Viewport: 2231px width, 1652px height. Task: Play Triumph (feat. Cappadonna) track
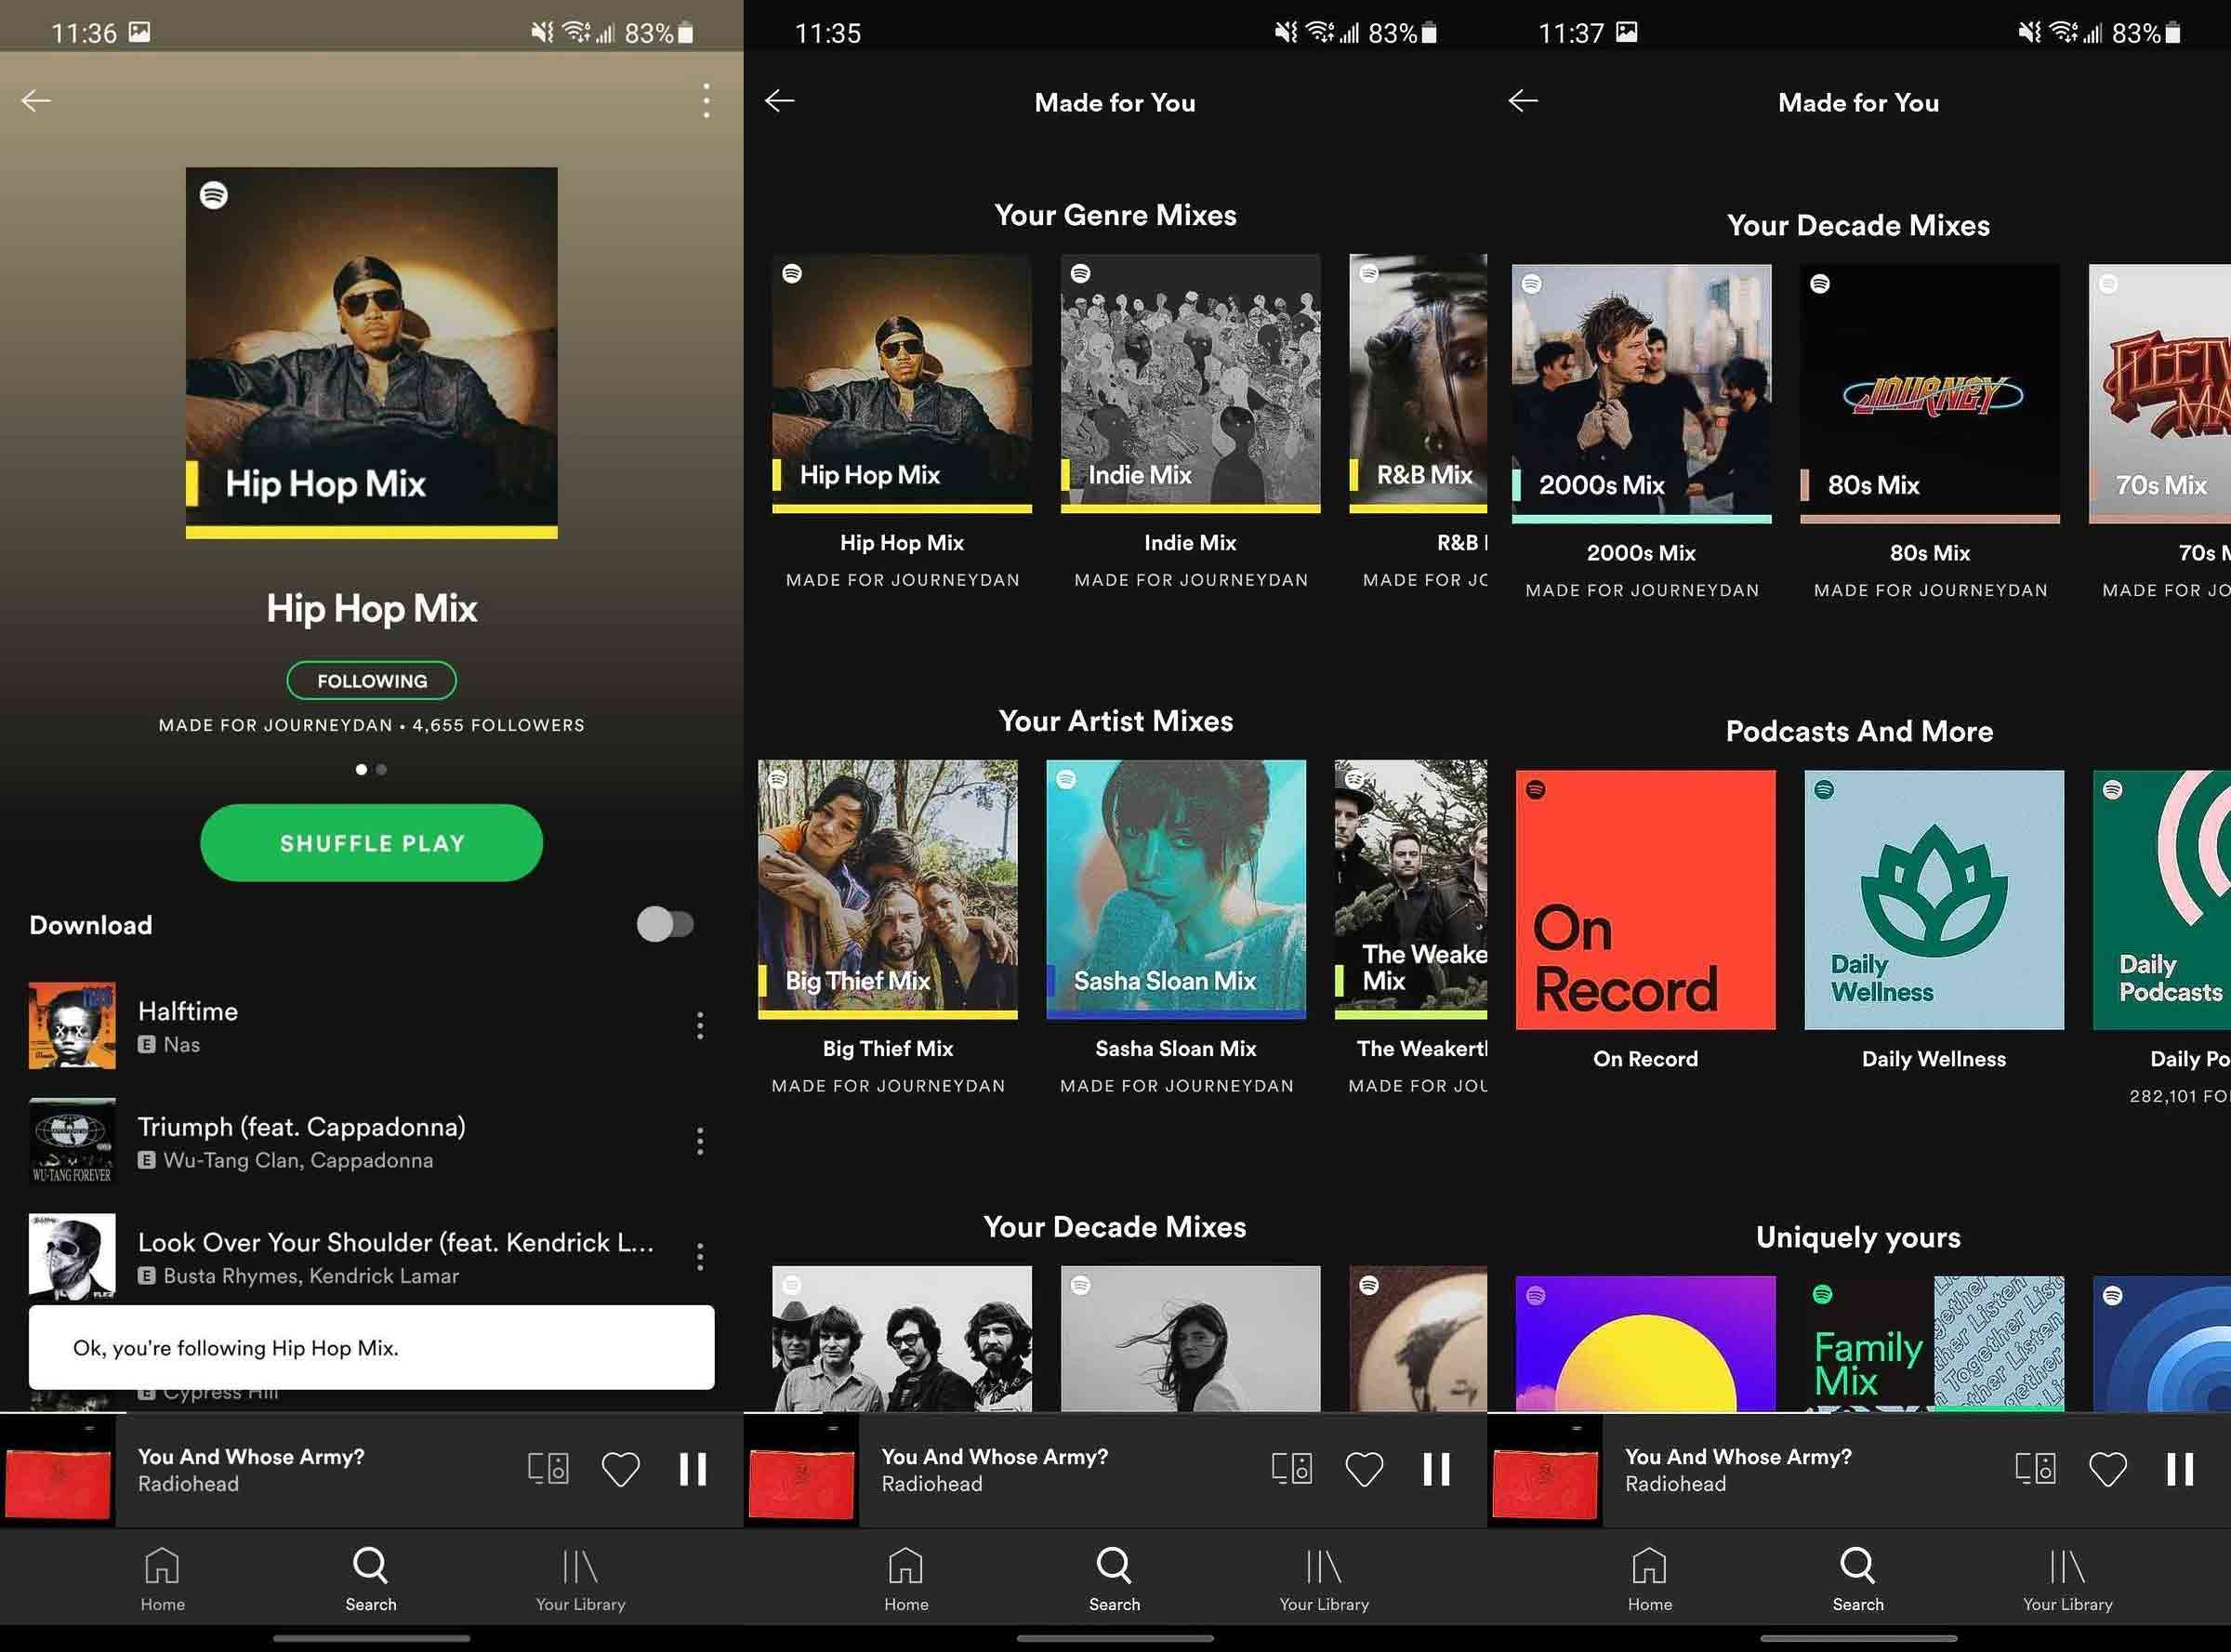tap(371, 1141)
